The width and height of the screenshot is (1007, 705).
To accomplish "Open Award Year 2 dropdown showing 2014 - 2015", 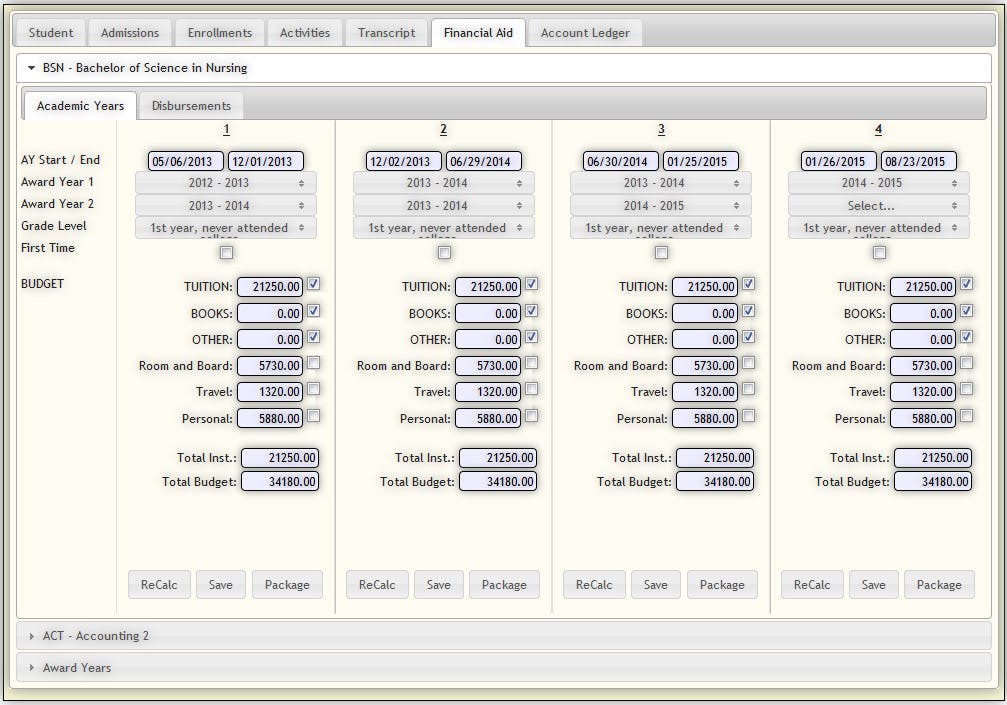I will (x=661, y=206).
